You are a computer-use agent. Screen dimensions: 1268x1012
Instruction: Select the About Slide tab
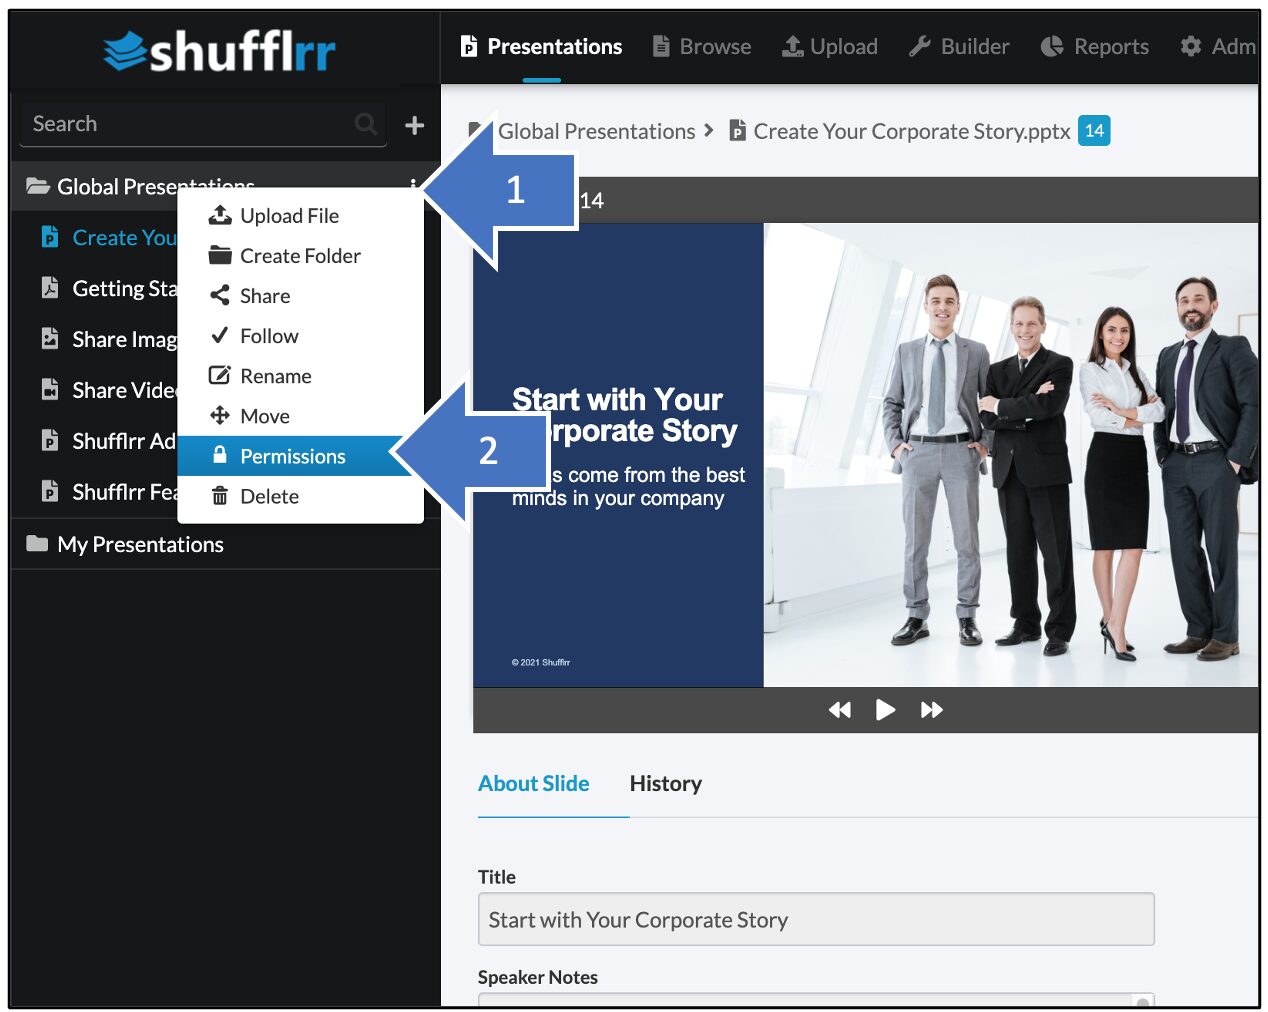coord(533,783)
